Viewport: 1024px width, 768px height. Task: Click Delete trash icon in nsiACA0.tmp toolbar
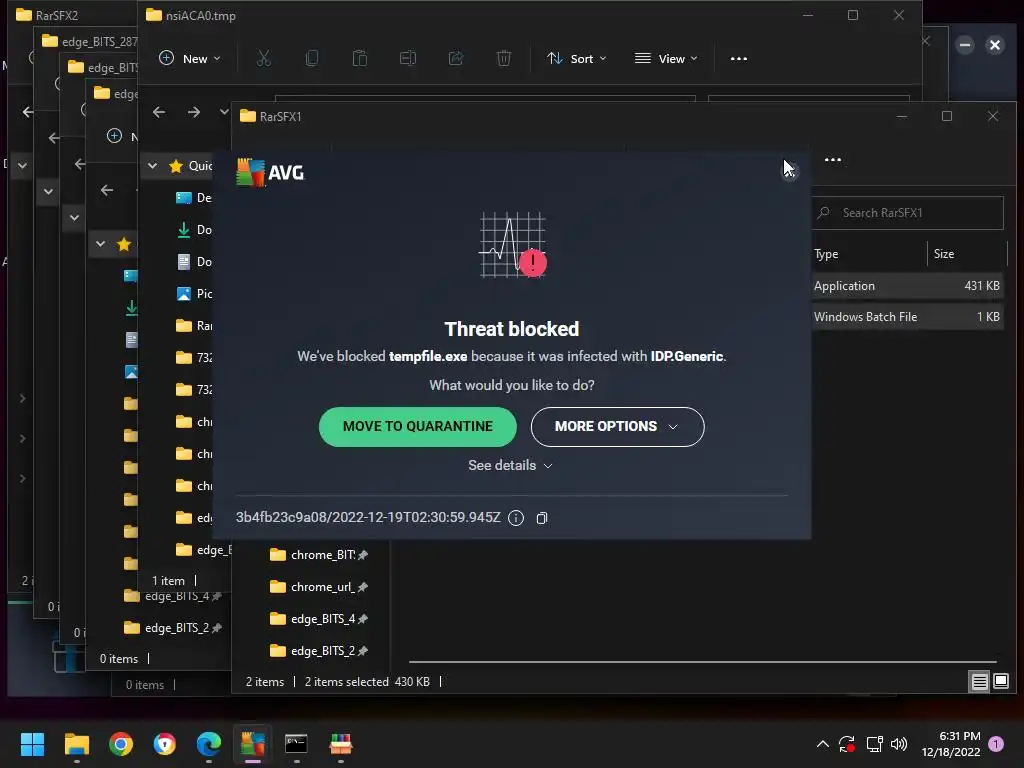[x=504, y=59]
